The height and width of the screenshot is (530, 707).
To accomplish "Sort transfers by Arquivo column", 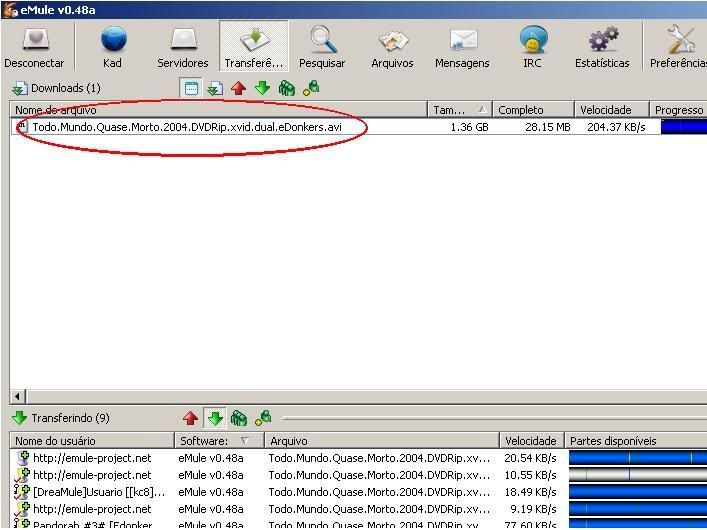I will click(382, 441).
